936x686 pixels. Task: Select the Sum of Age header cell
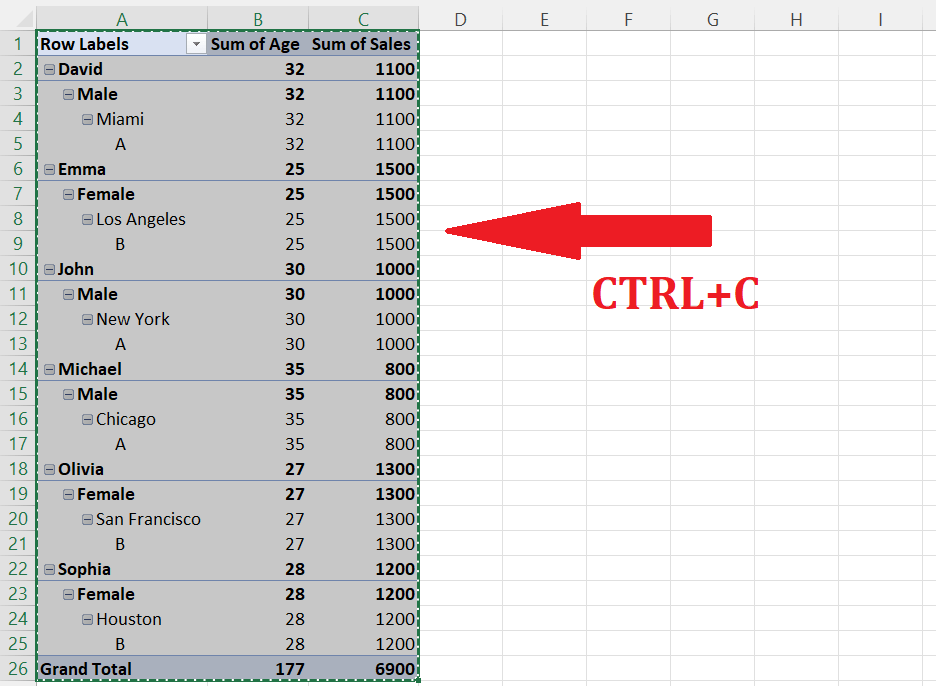click(x=256, y=43)
